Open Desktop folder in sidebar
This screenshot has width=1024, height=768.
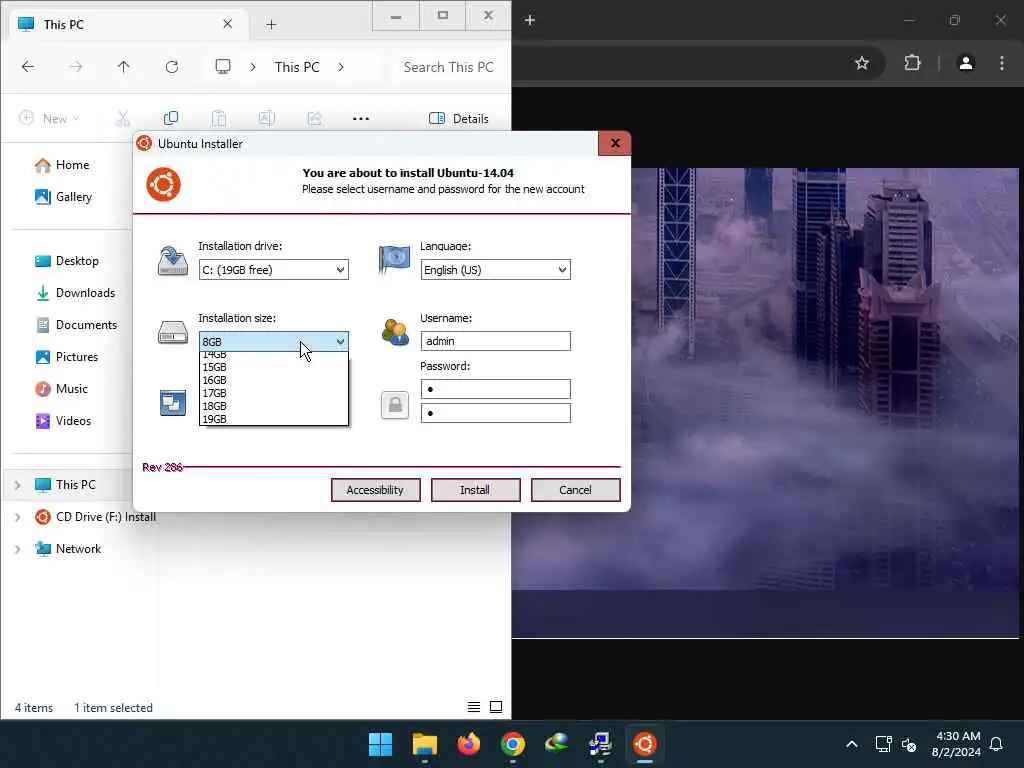point(67,261)
